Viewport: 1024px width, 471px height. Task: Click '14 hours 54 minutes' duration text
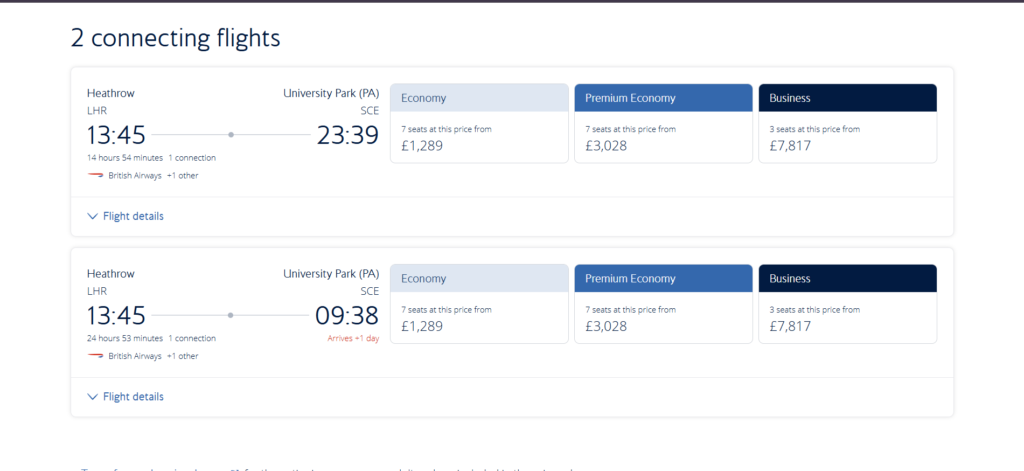click(x=125, y=157)
